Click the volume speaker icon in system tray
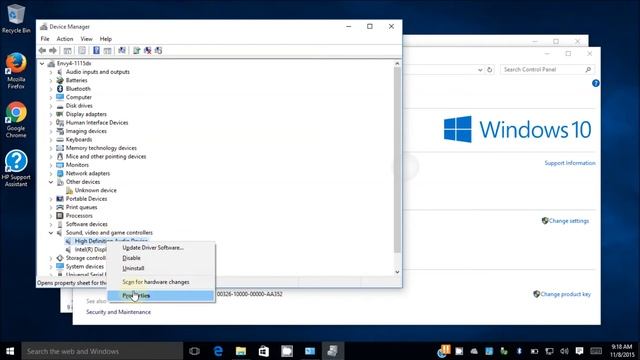Image resolution: width=640 pixels, height=360 pixels. [x=564, y=351]
